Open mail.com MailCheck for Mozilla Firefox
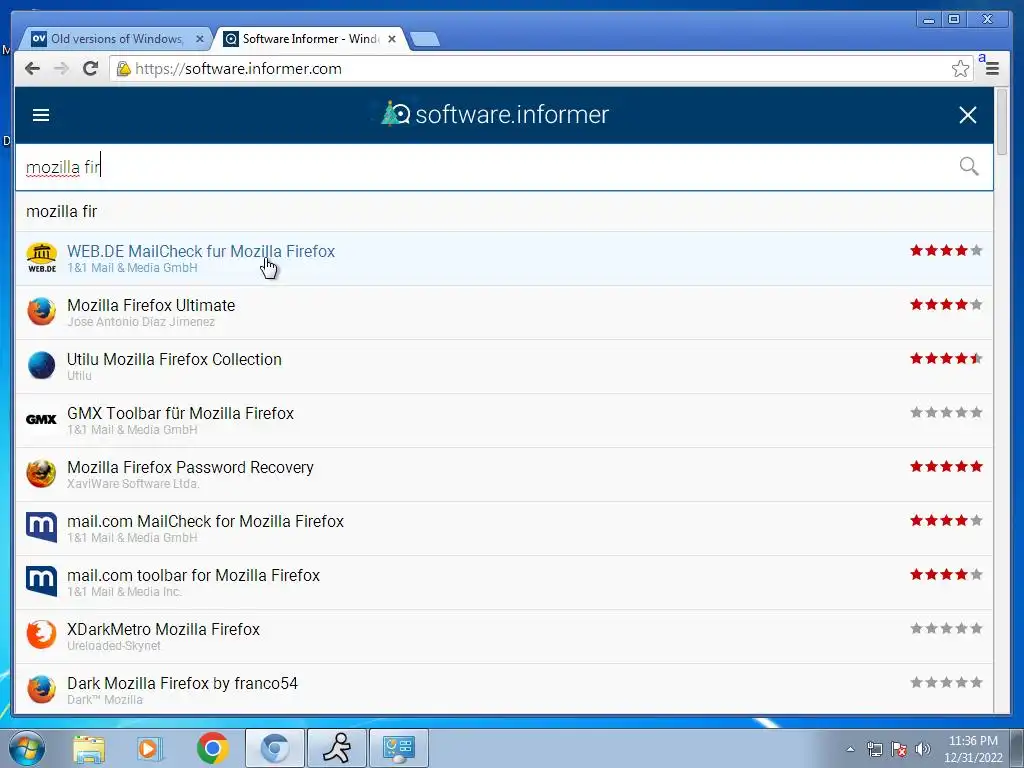 click(x=504, y=529)
